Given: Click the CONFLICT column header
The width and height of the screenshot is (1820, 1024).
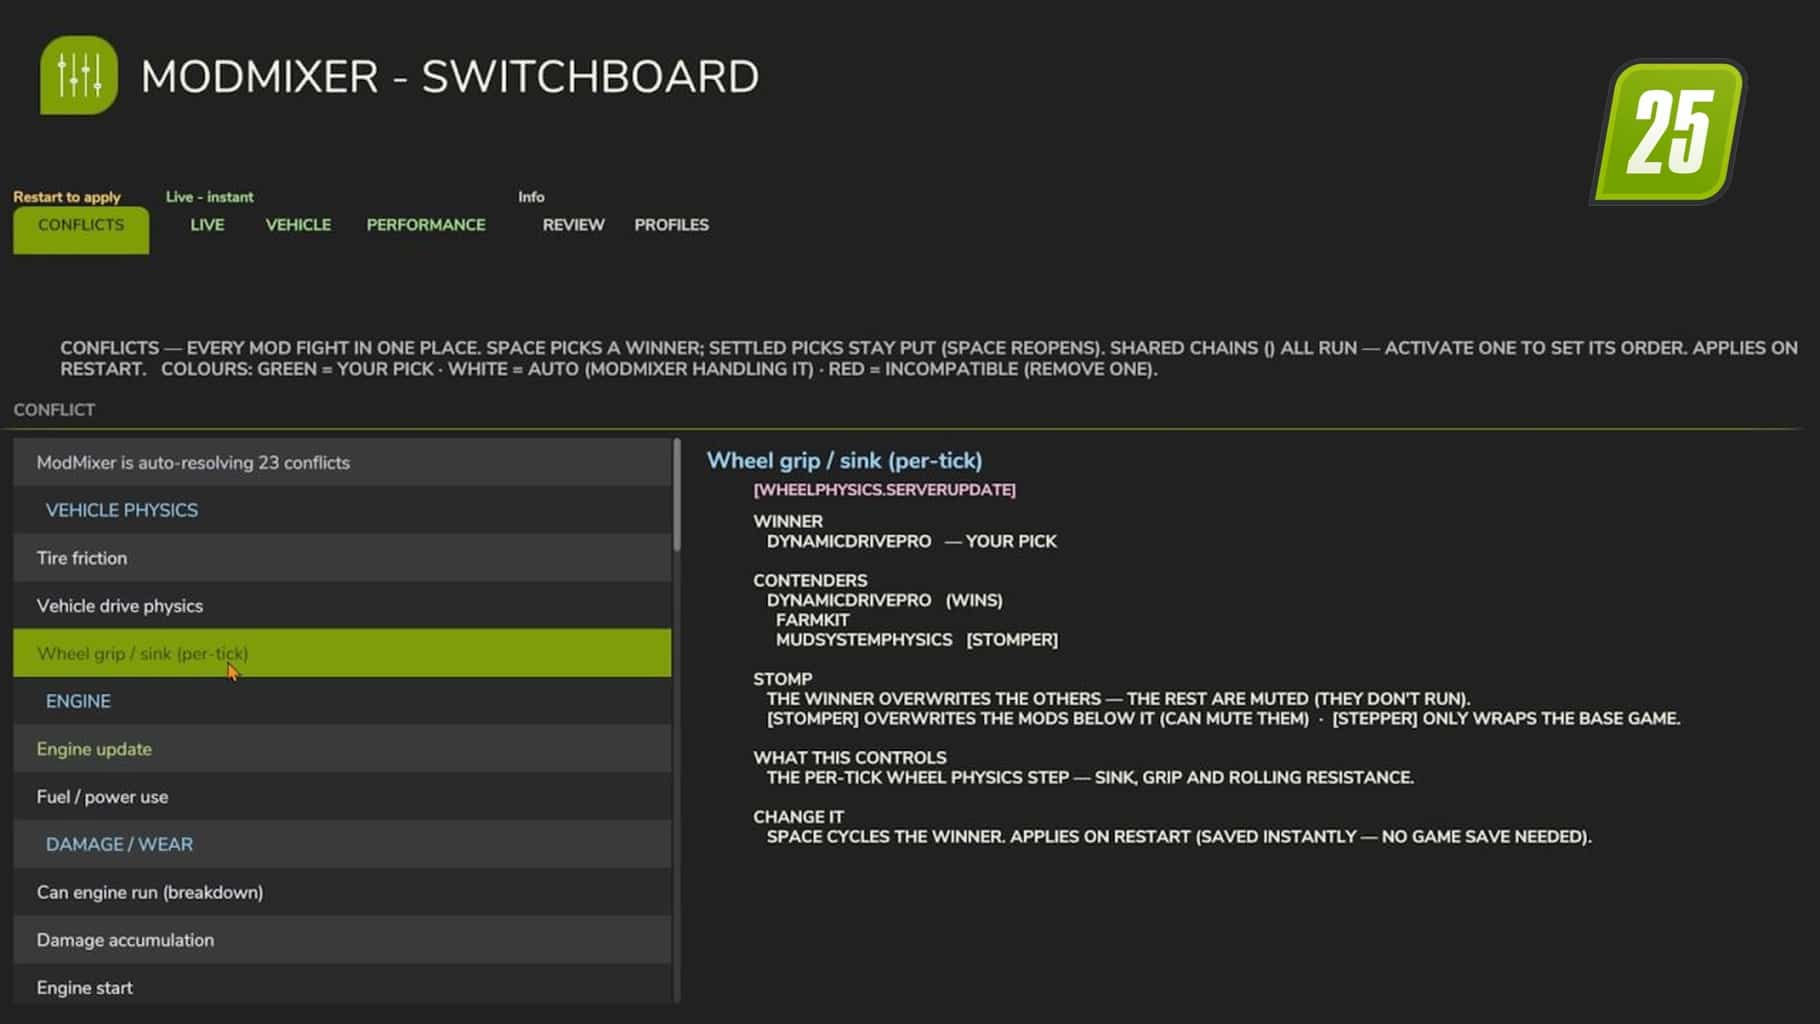Looking at the screenshot, I should click(54, 410).
